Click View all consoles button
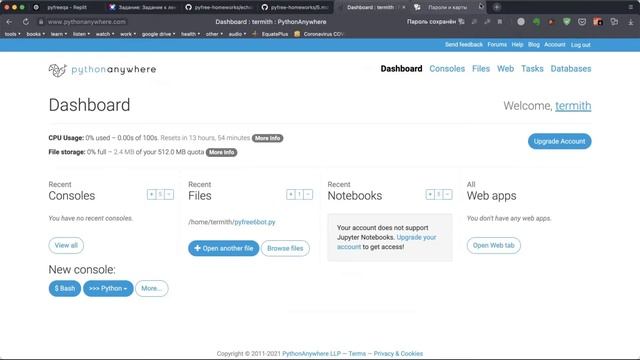 coord(66,245)
